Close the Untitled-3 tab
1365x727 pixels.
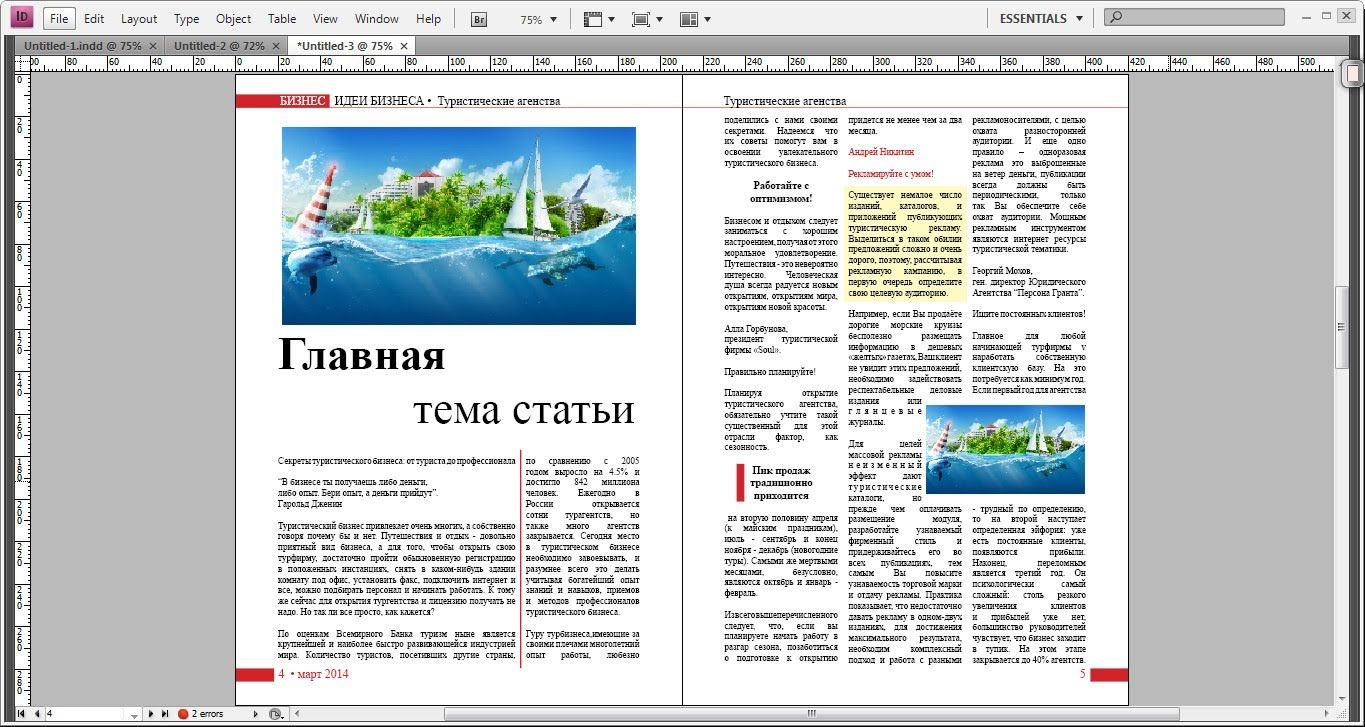(x=404, y=46)
